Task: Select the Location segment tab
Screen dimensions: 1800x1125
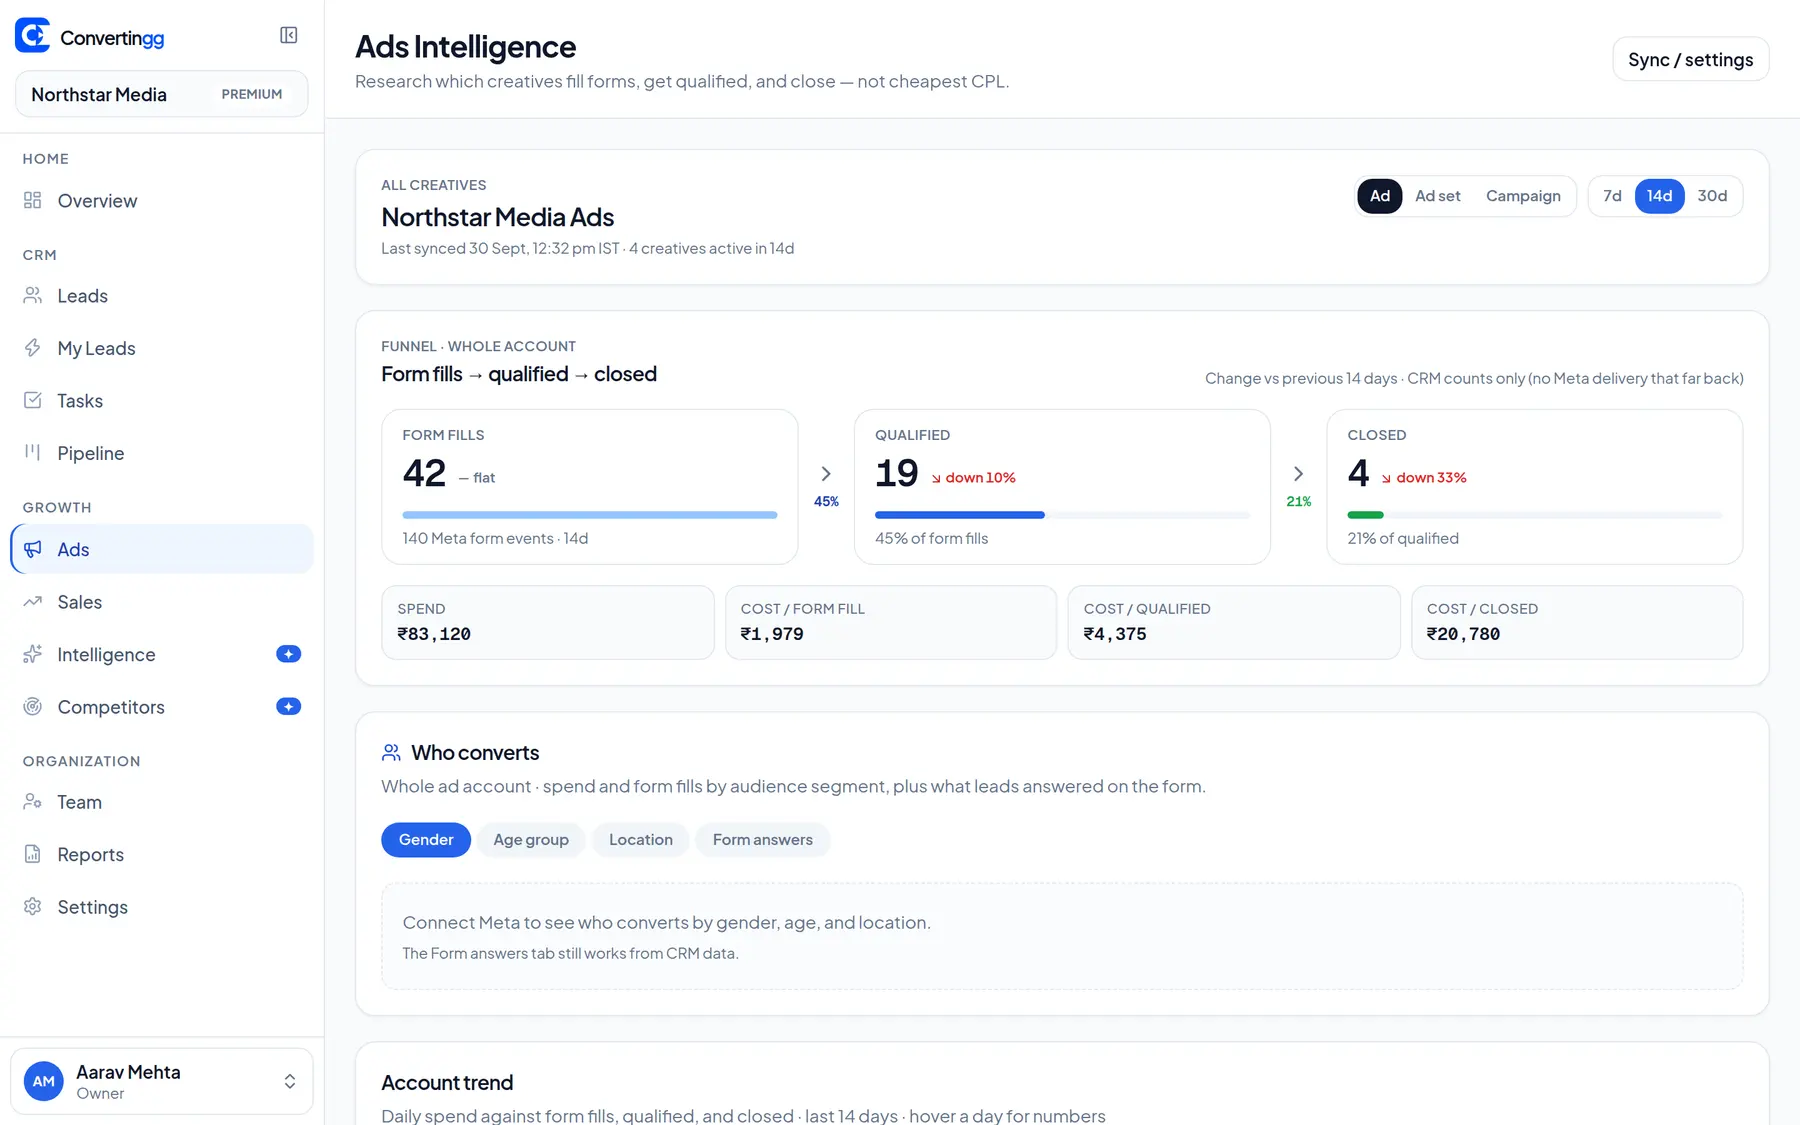Action: (x=641, y=840)
